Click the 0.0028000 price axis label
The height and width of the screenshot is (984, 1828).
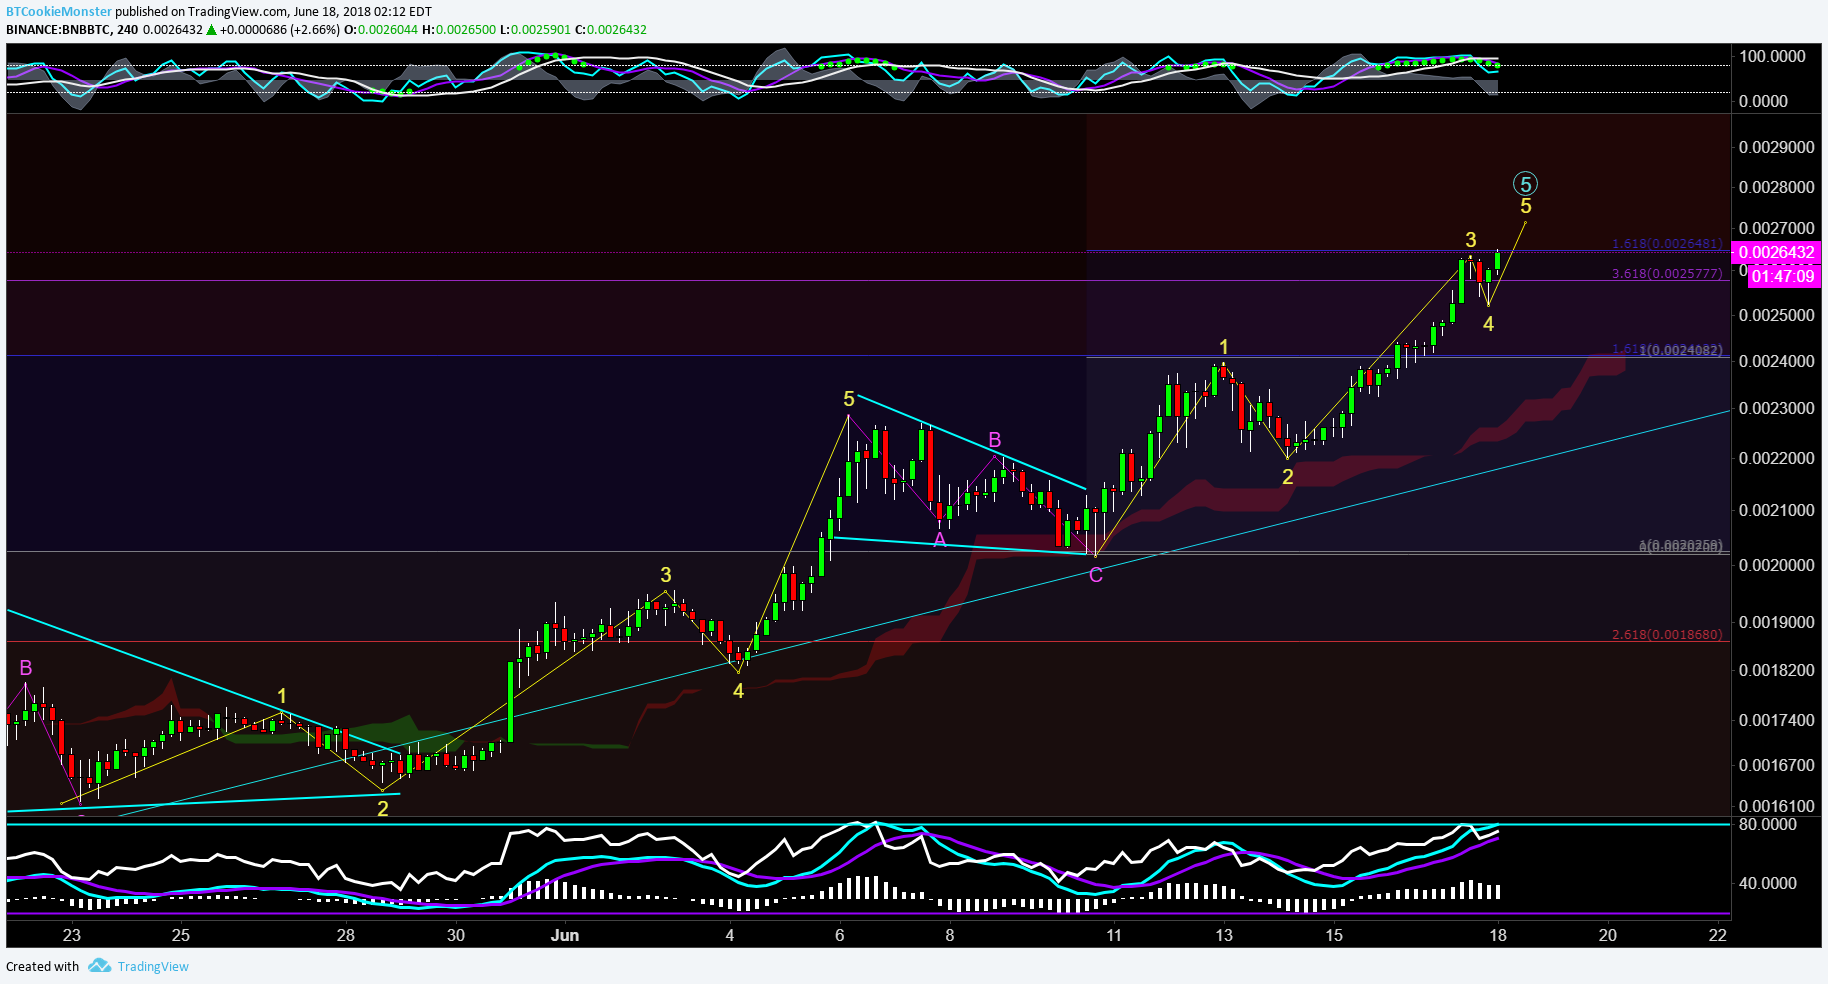(x=1776, y=187)
